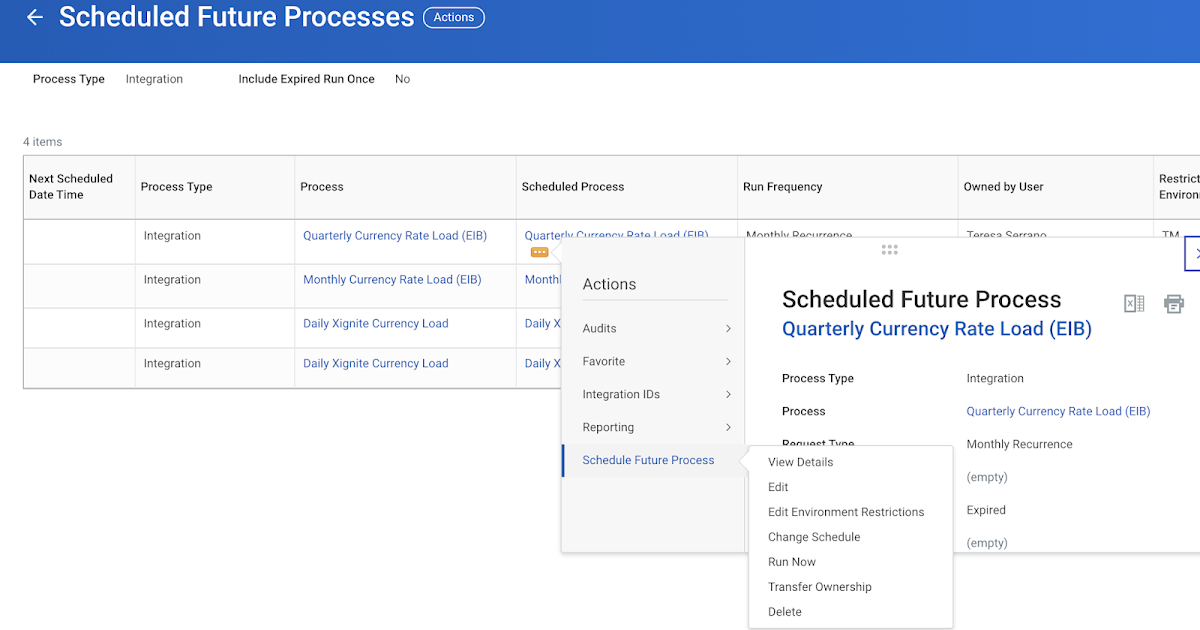1200x630 pixels.
Task: Expand the Reporting submenu
Action: 608,427
